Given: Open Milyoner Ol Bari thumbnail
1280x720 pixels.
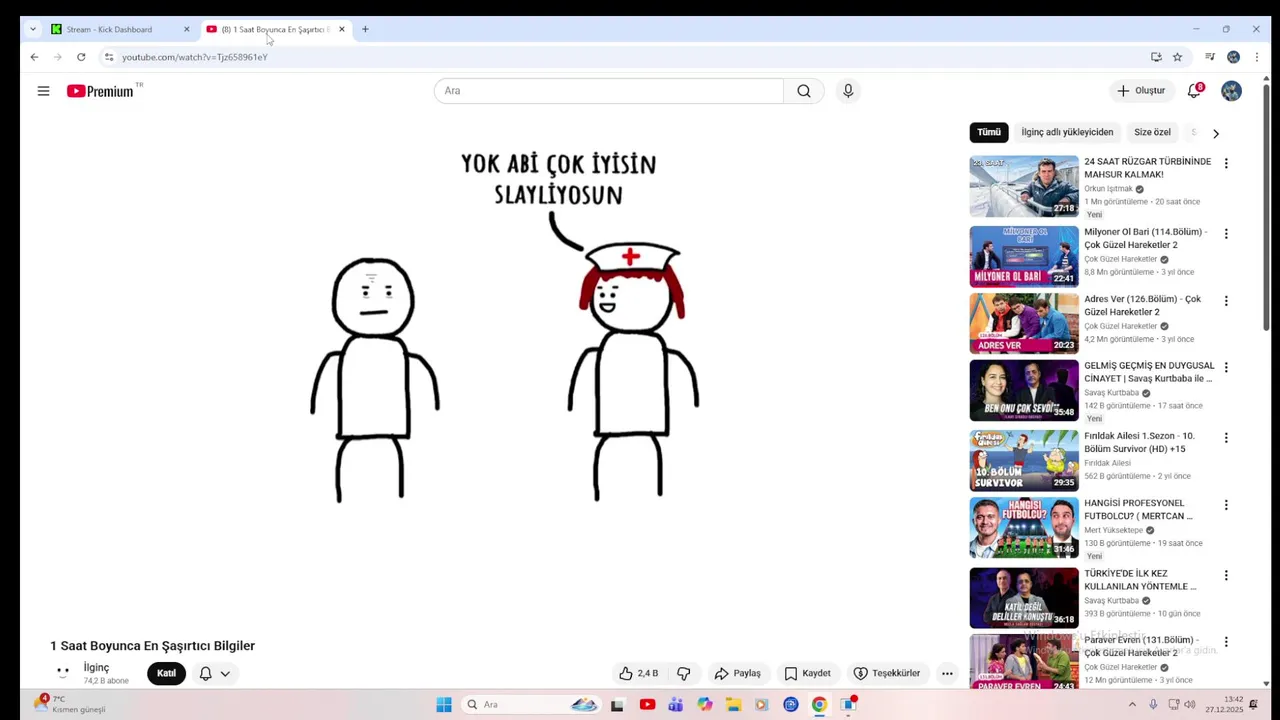Looking at the screenshot, I should (1024, 256).
